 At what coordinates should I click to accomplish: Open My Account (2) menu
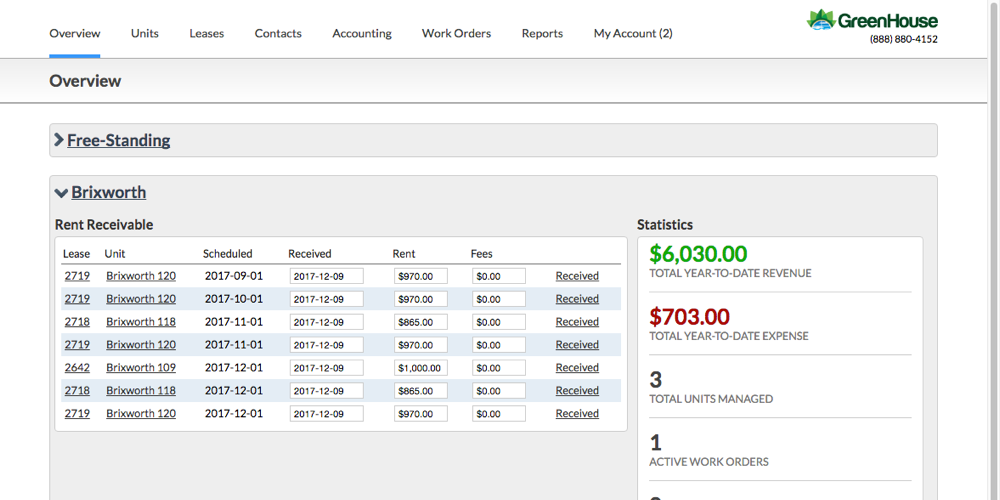point(632,33)
